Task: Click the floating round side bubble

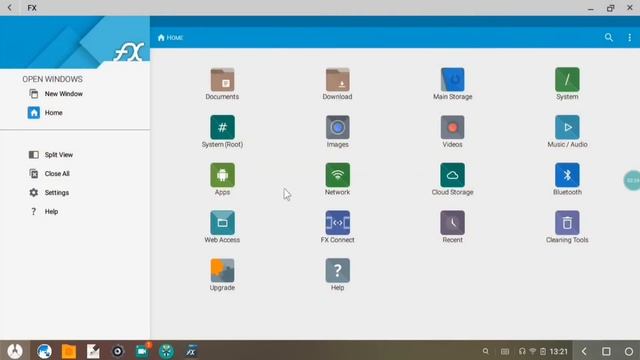Action: click(x=632, y=180)
